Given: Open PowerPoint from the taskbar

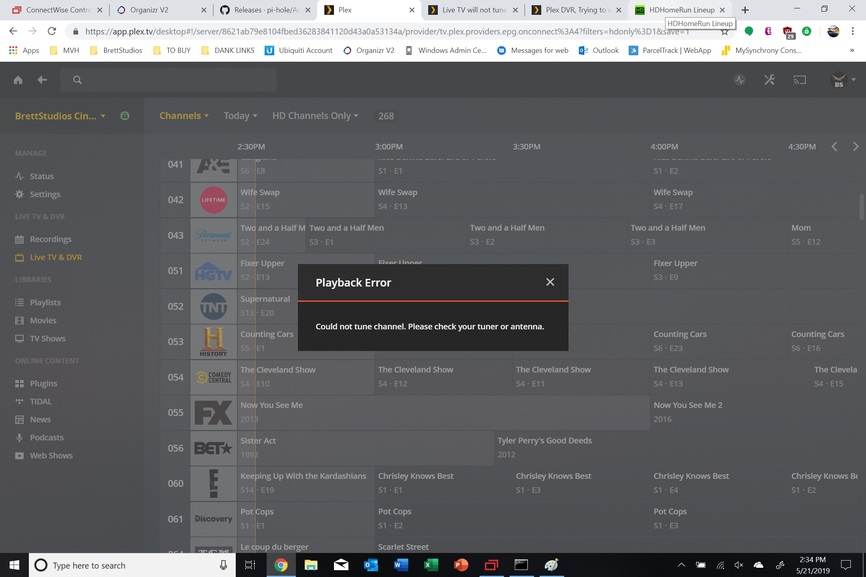Looking at the screenshot, I should tap(461, 565).
